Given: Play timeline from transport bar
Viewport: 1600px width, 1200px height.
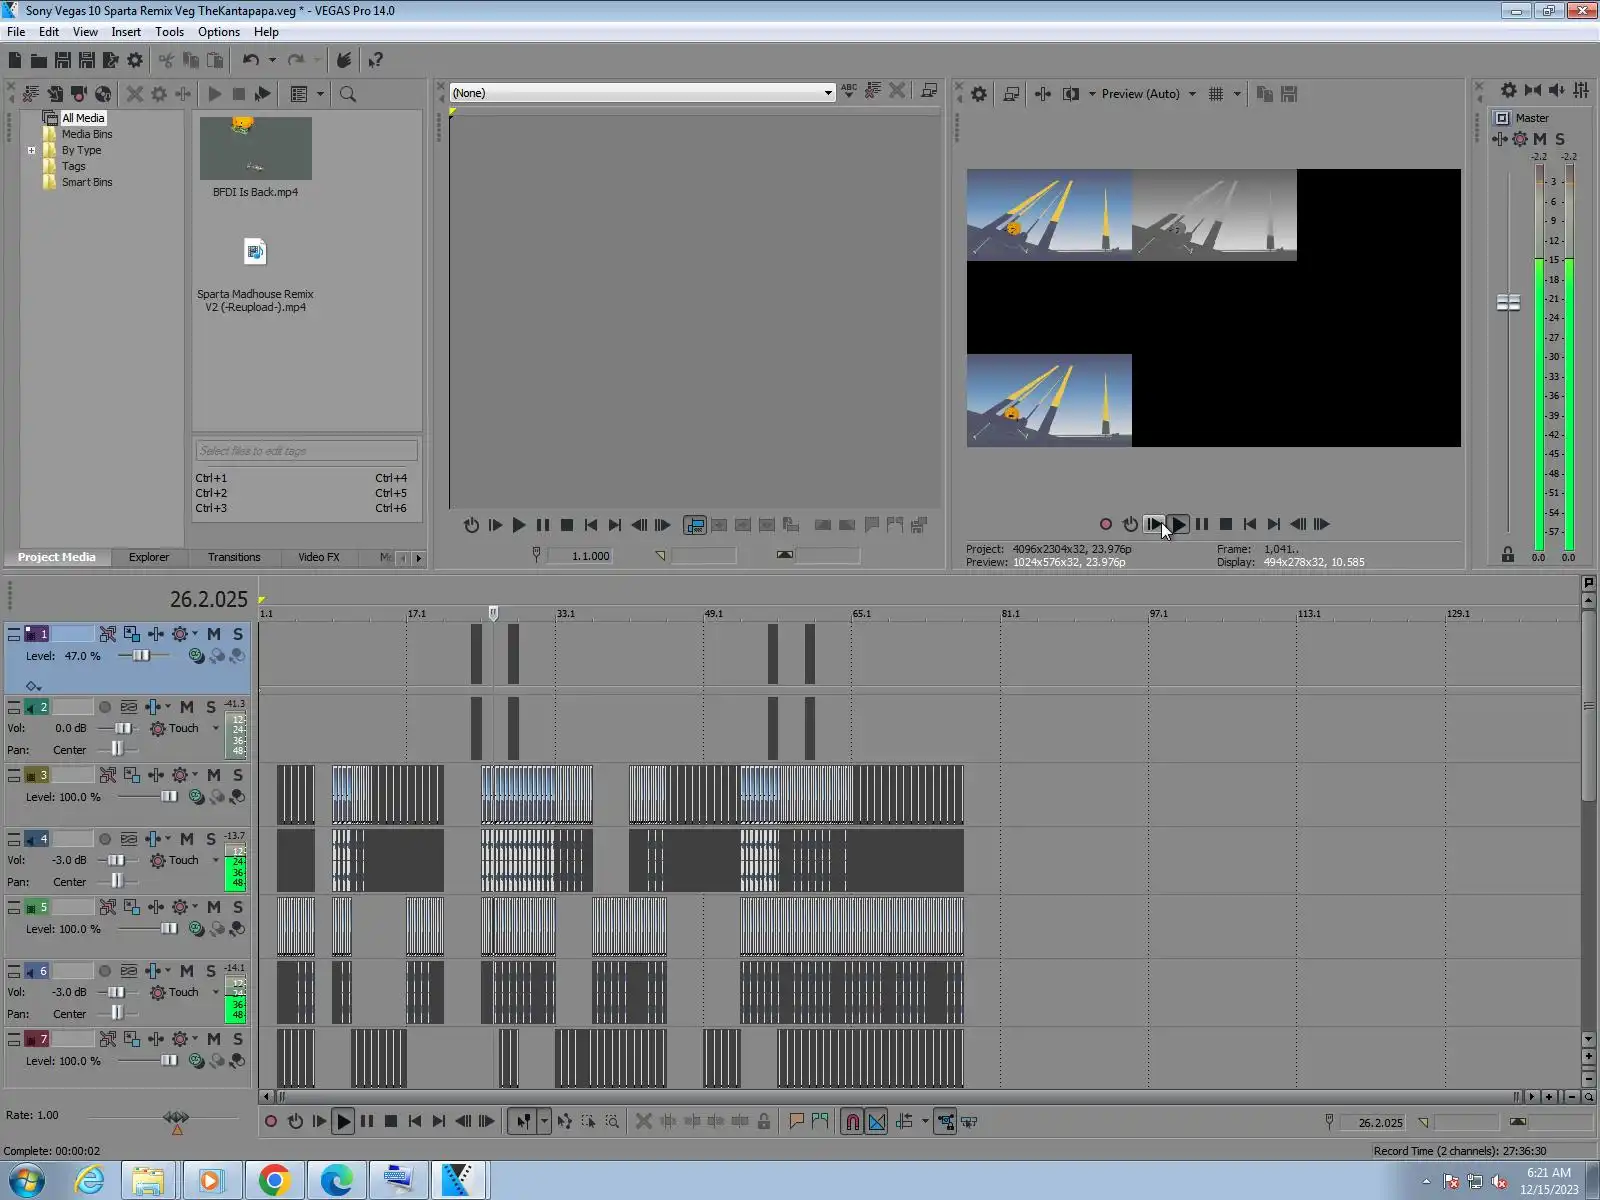Looking at the screenshot, I should point(343,1122).
